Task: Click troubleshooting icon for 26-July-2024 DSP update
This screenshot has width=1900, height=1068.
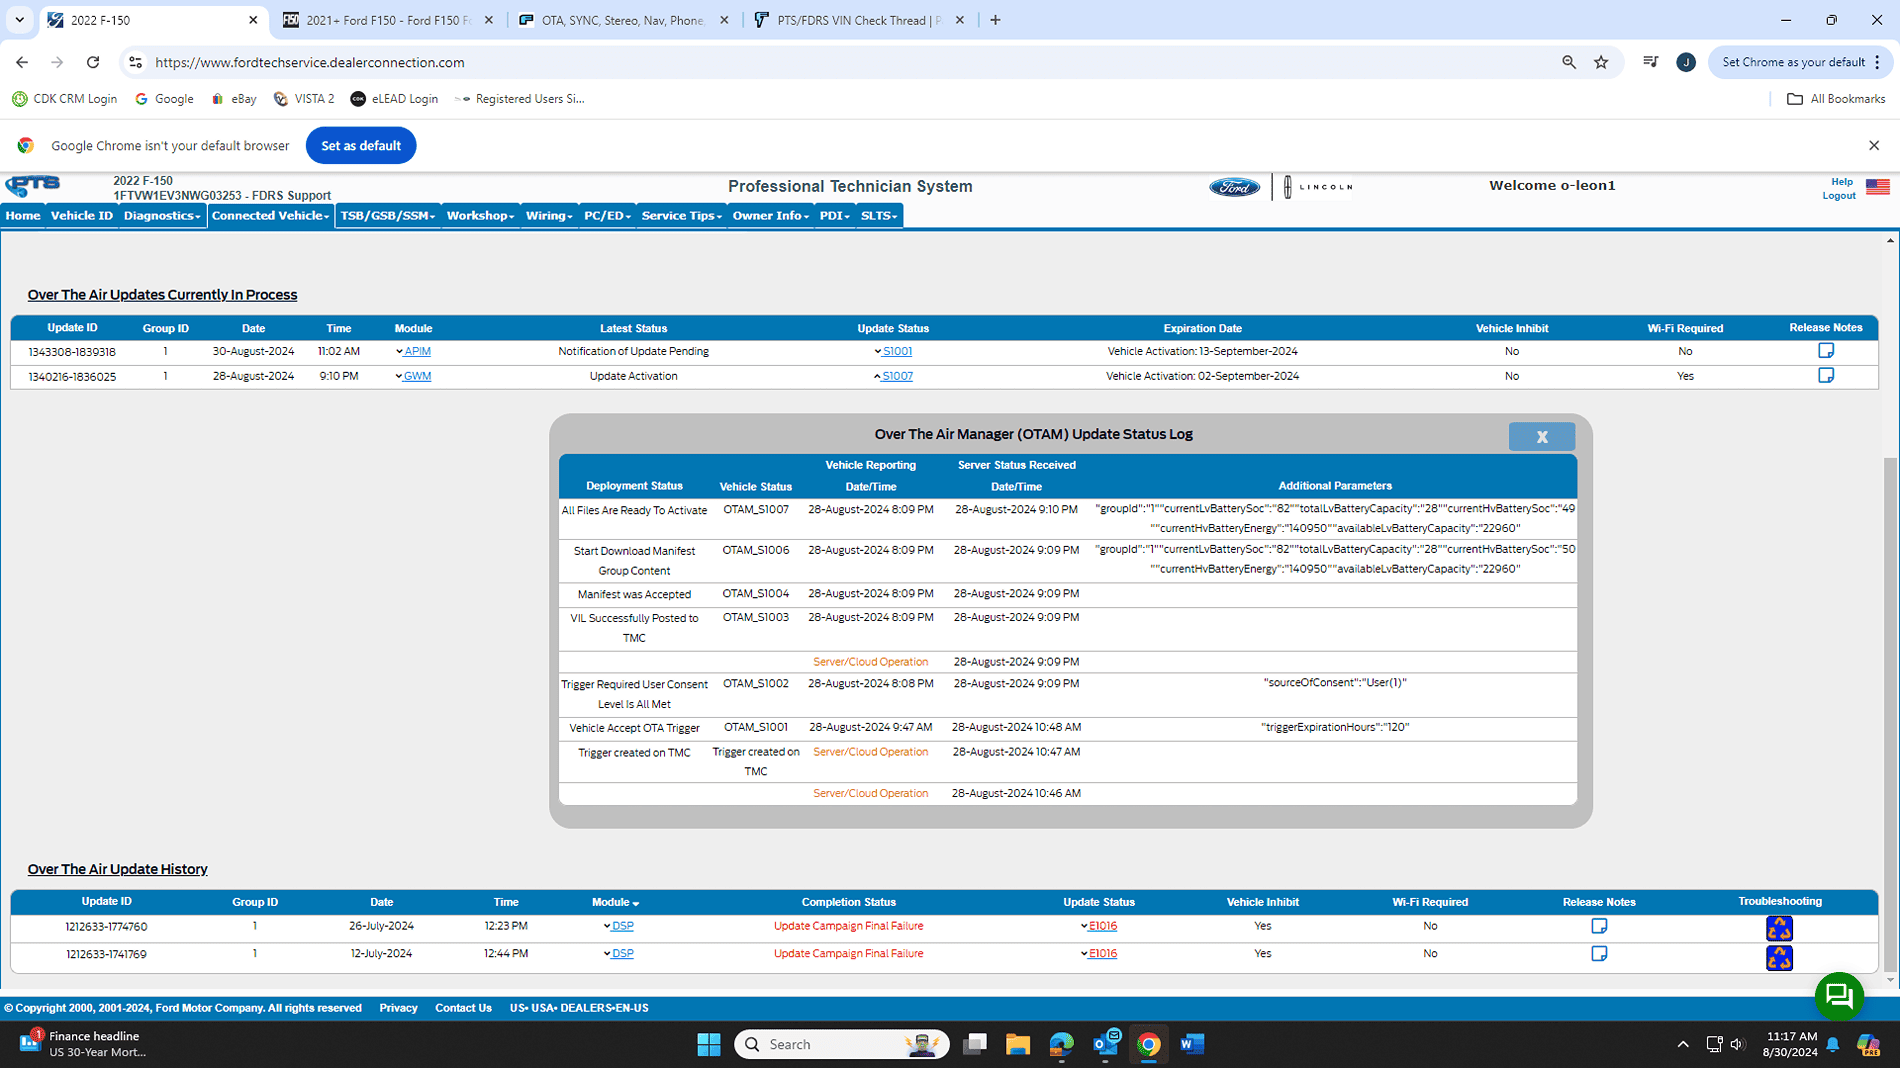Action: [1779, 928]
